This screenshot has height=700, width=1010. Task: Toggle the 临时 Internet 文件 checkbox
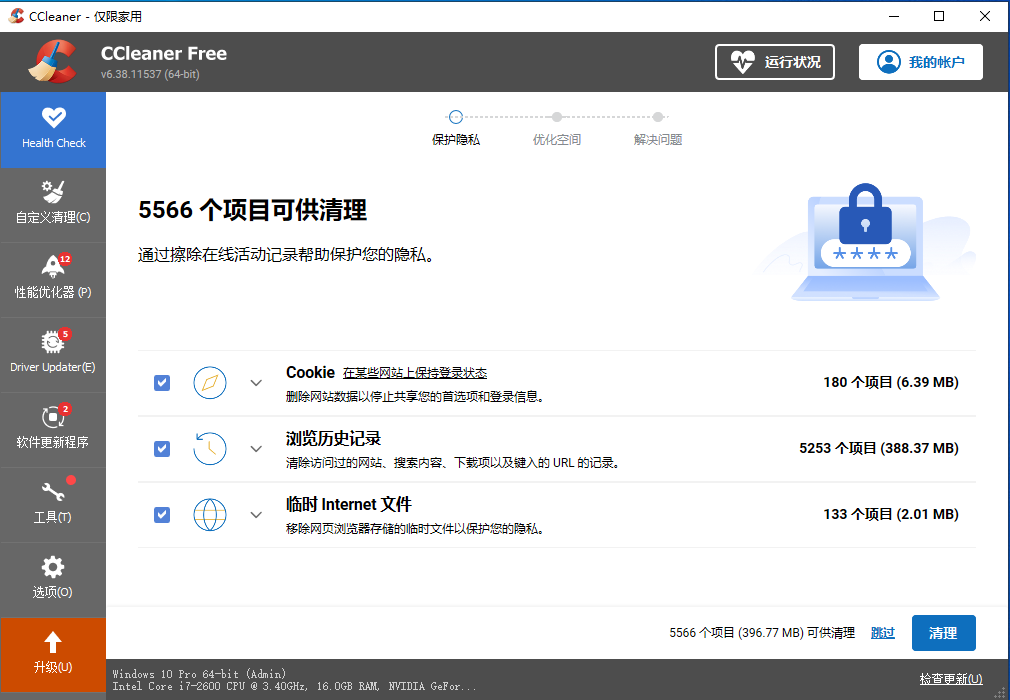tap(161, 514)
